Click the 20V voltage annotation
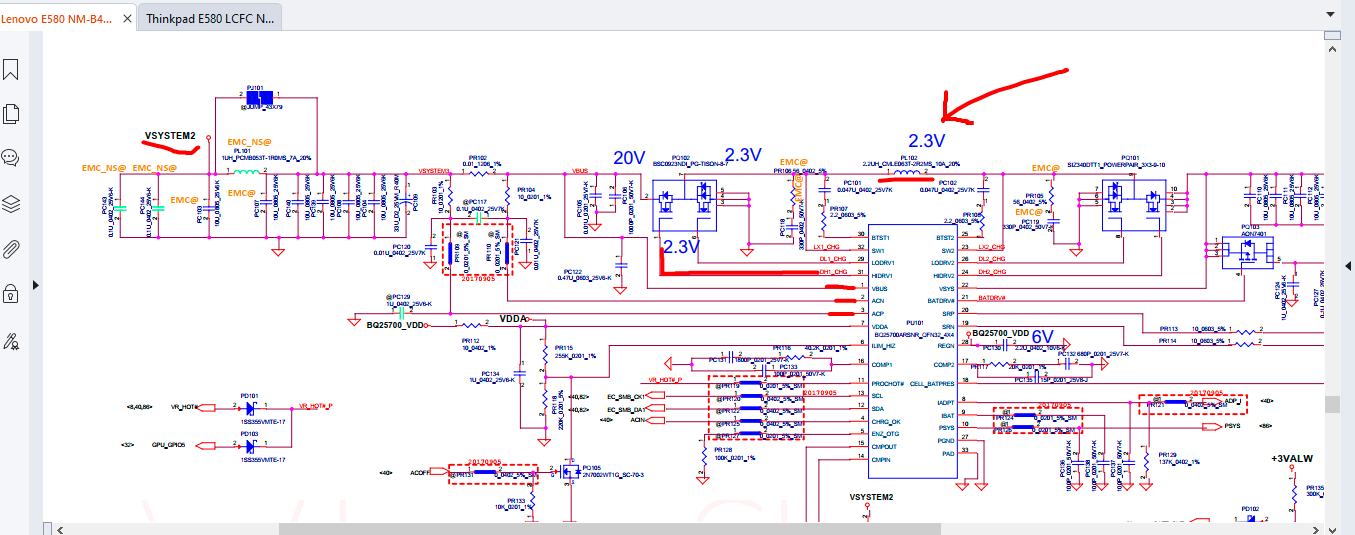1355x535 pixels. click(x=629, y=157)
